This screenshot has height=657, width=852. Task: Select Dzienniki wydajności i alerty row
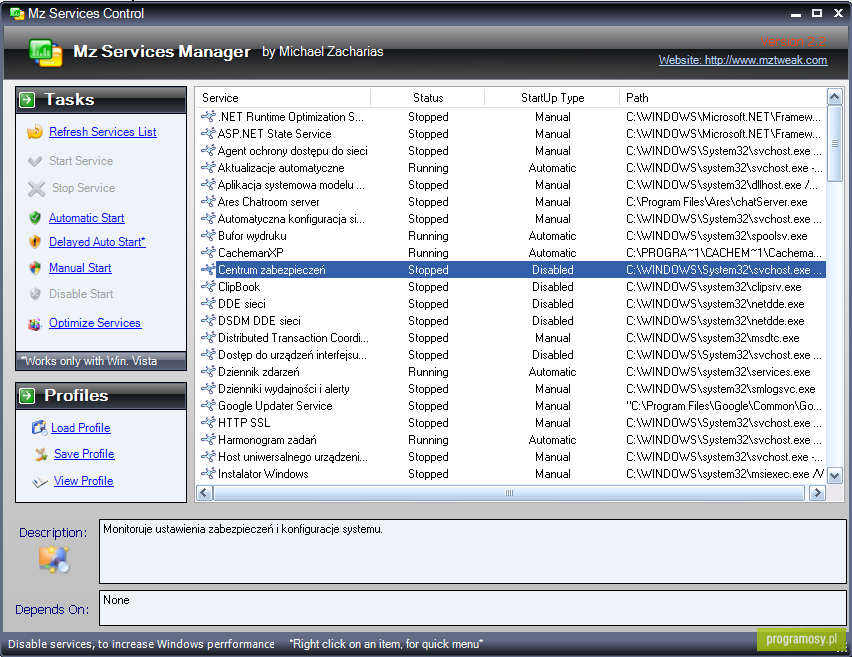coord(511,389)
